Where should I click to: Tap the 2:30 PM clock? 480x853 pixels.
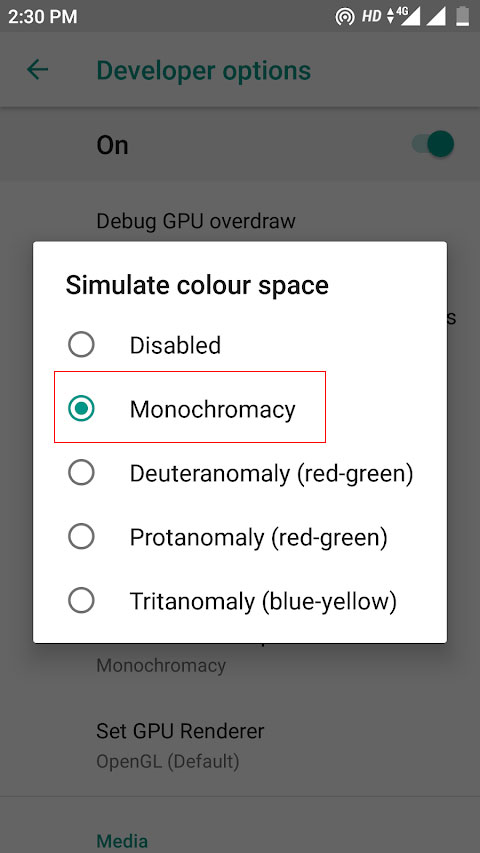coord(42,17)
